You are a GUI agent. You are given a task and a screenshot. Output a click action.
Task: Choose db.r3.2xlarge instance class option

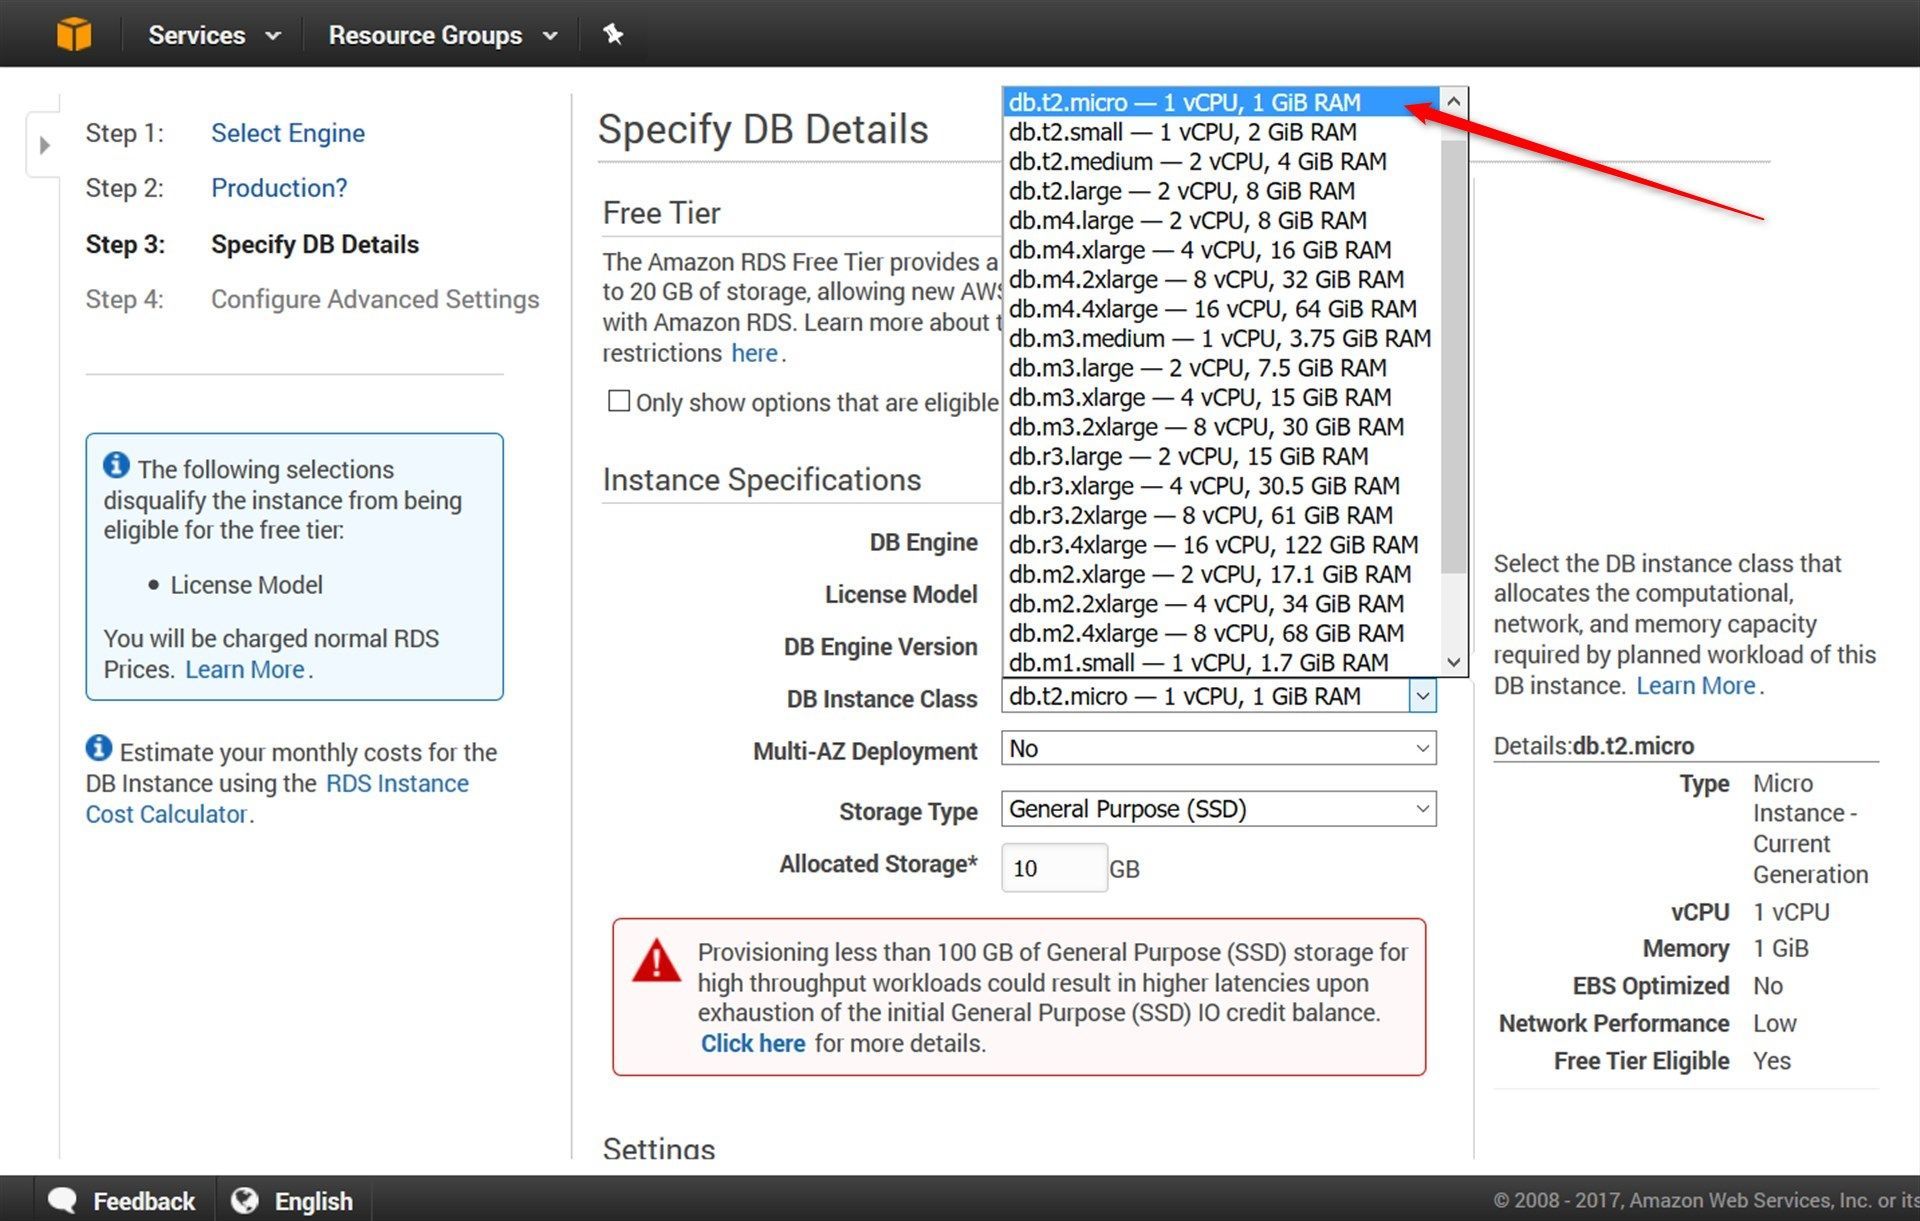pos(1221,515)
